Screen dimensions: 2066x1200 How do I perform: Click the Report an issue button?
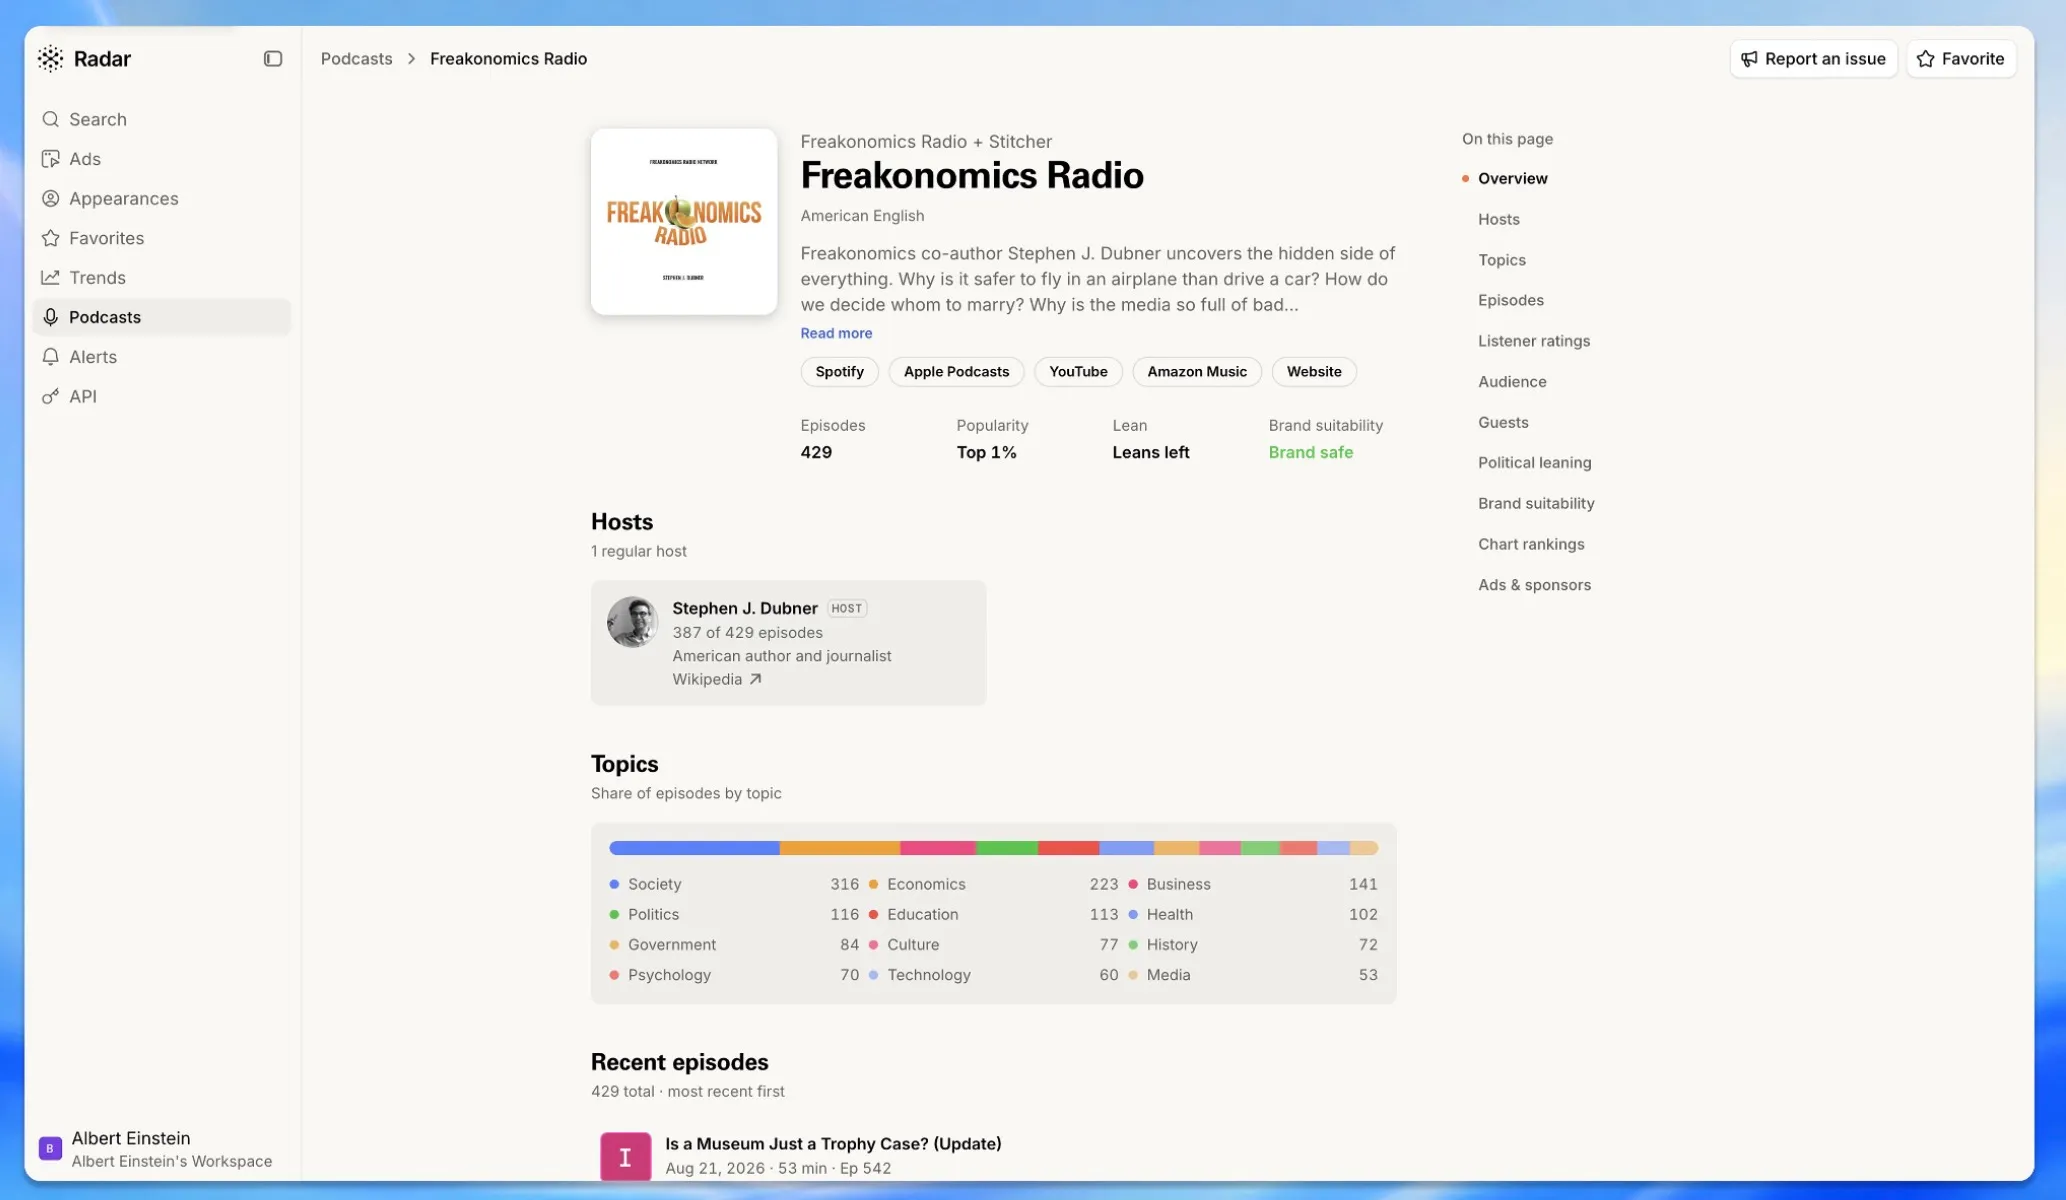pos(1813,59)
